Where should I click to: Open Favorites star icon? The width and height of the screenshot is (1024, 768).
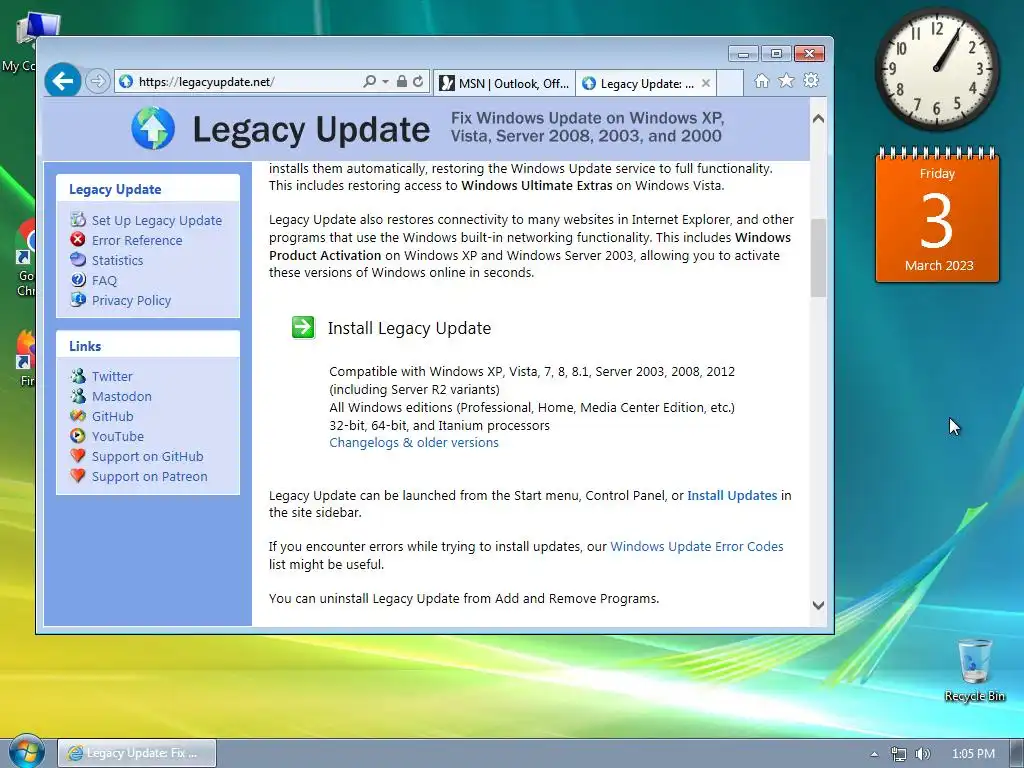click(x=786, y=80)
